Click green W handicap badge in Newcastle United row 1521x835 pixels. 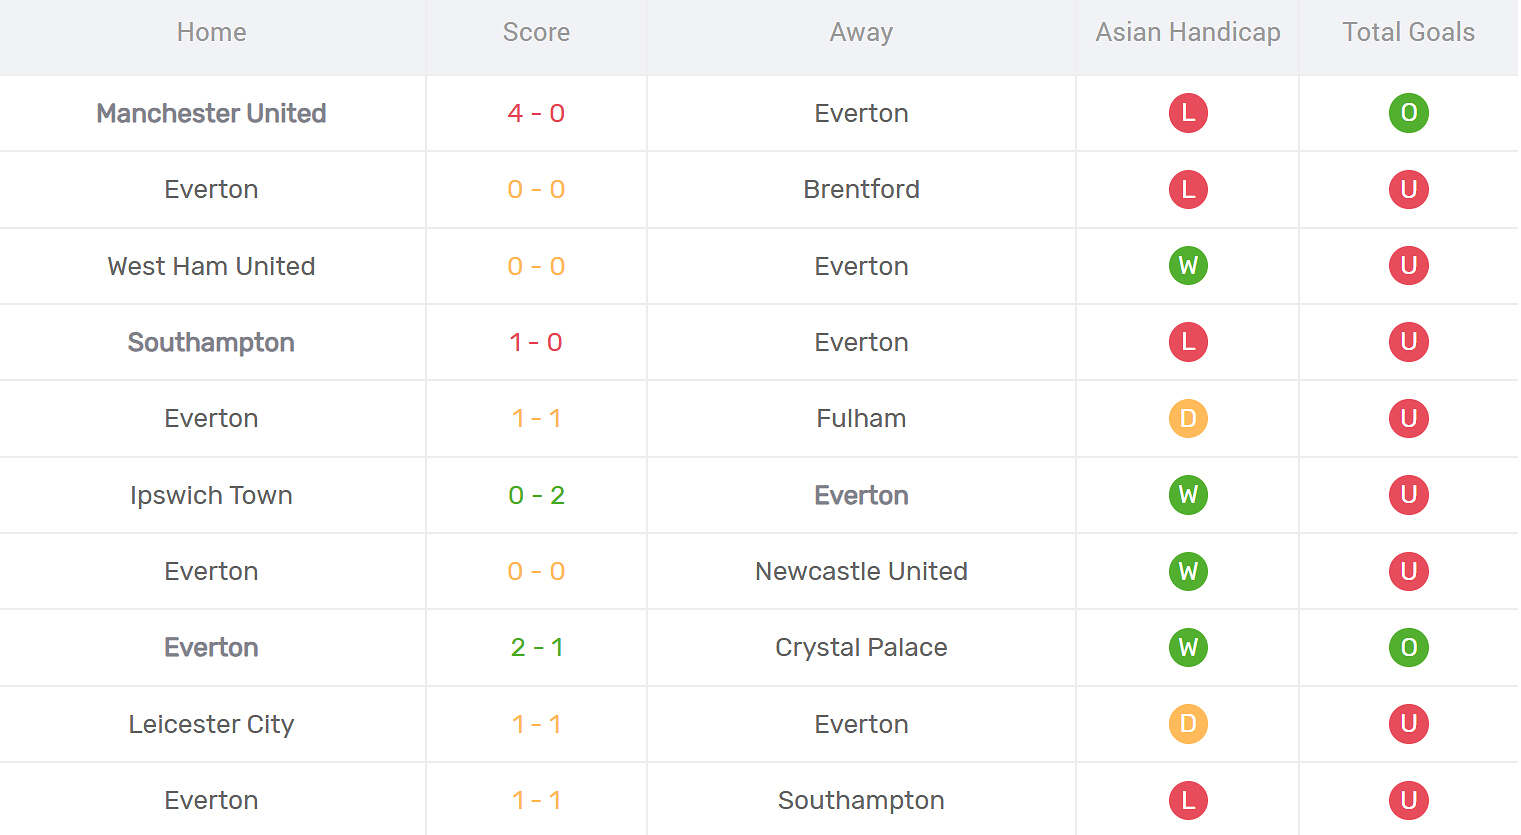(1188, 571)
